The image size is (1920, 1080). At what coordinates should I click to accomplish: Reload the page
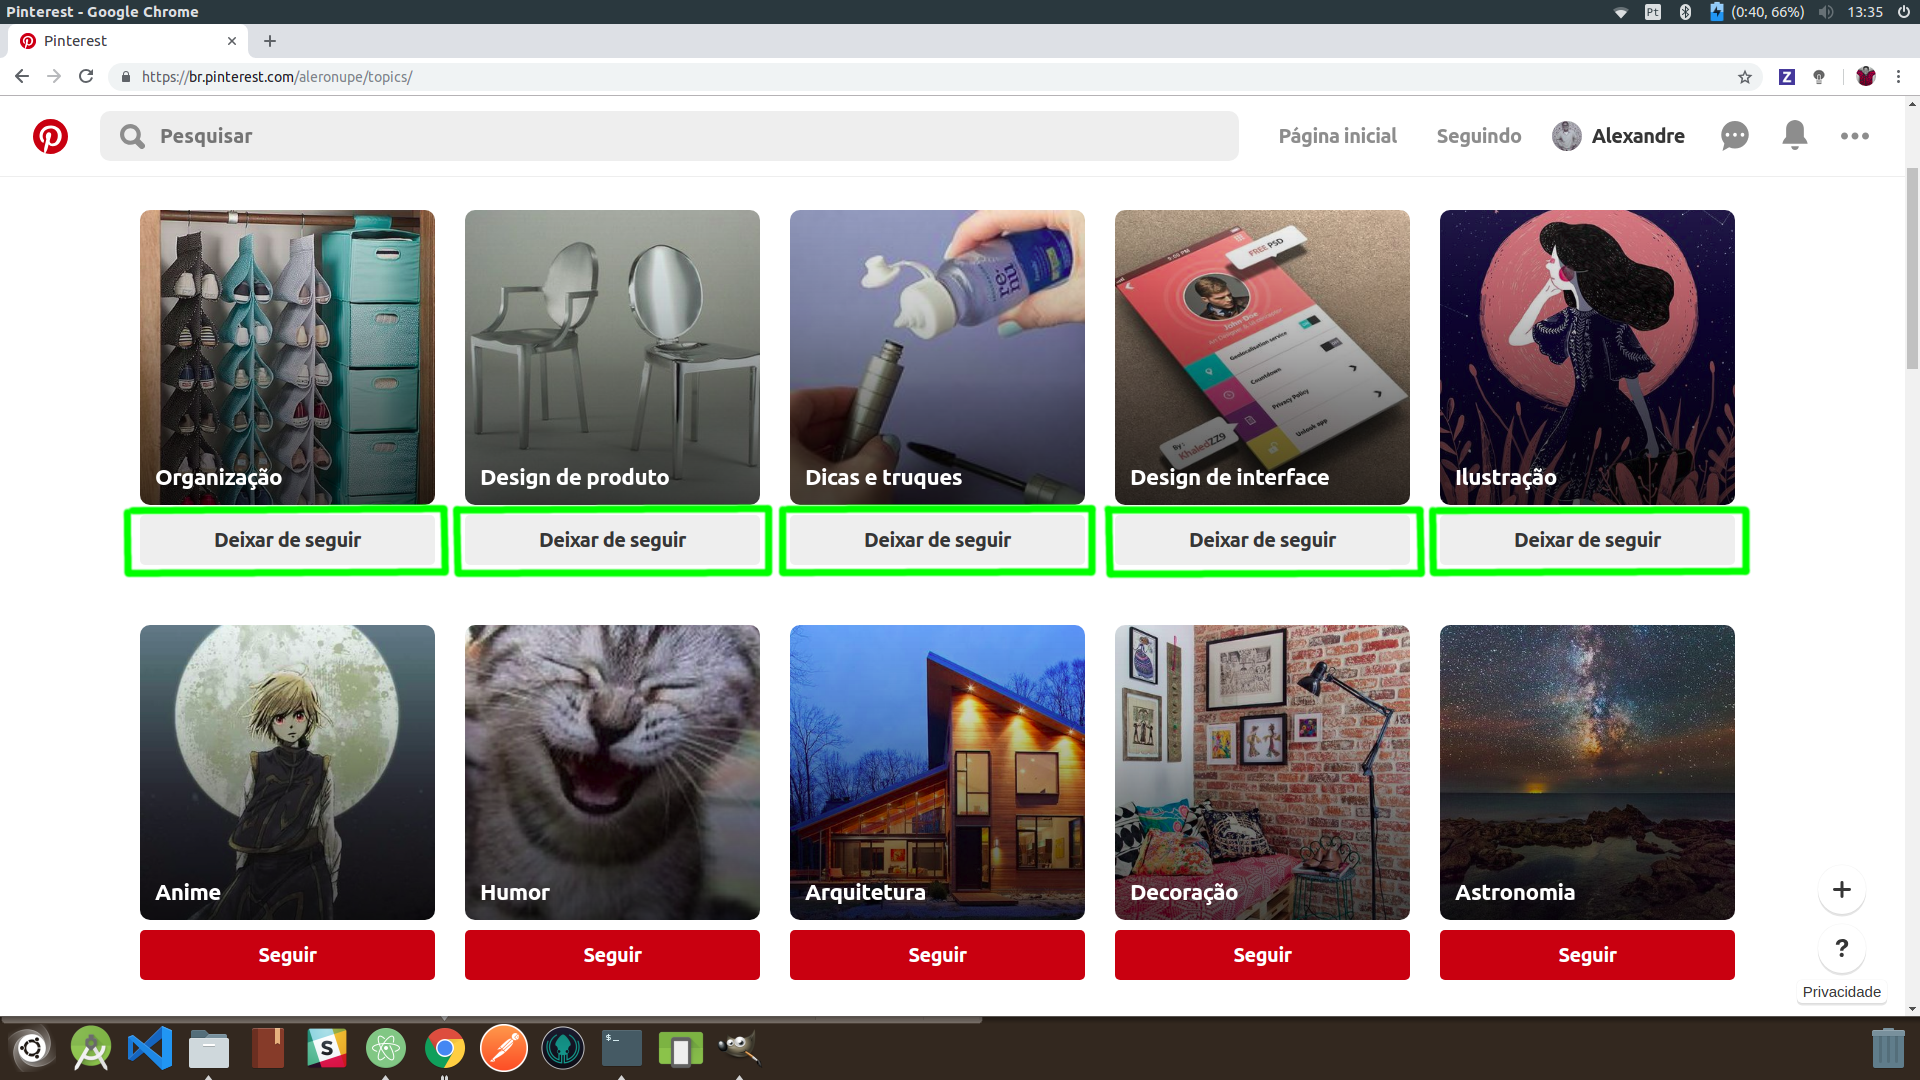[x=86, y=77]
